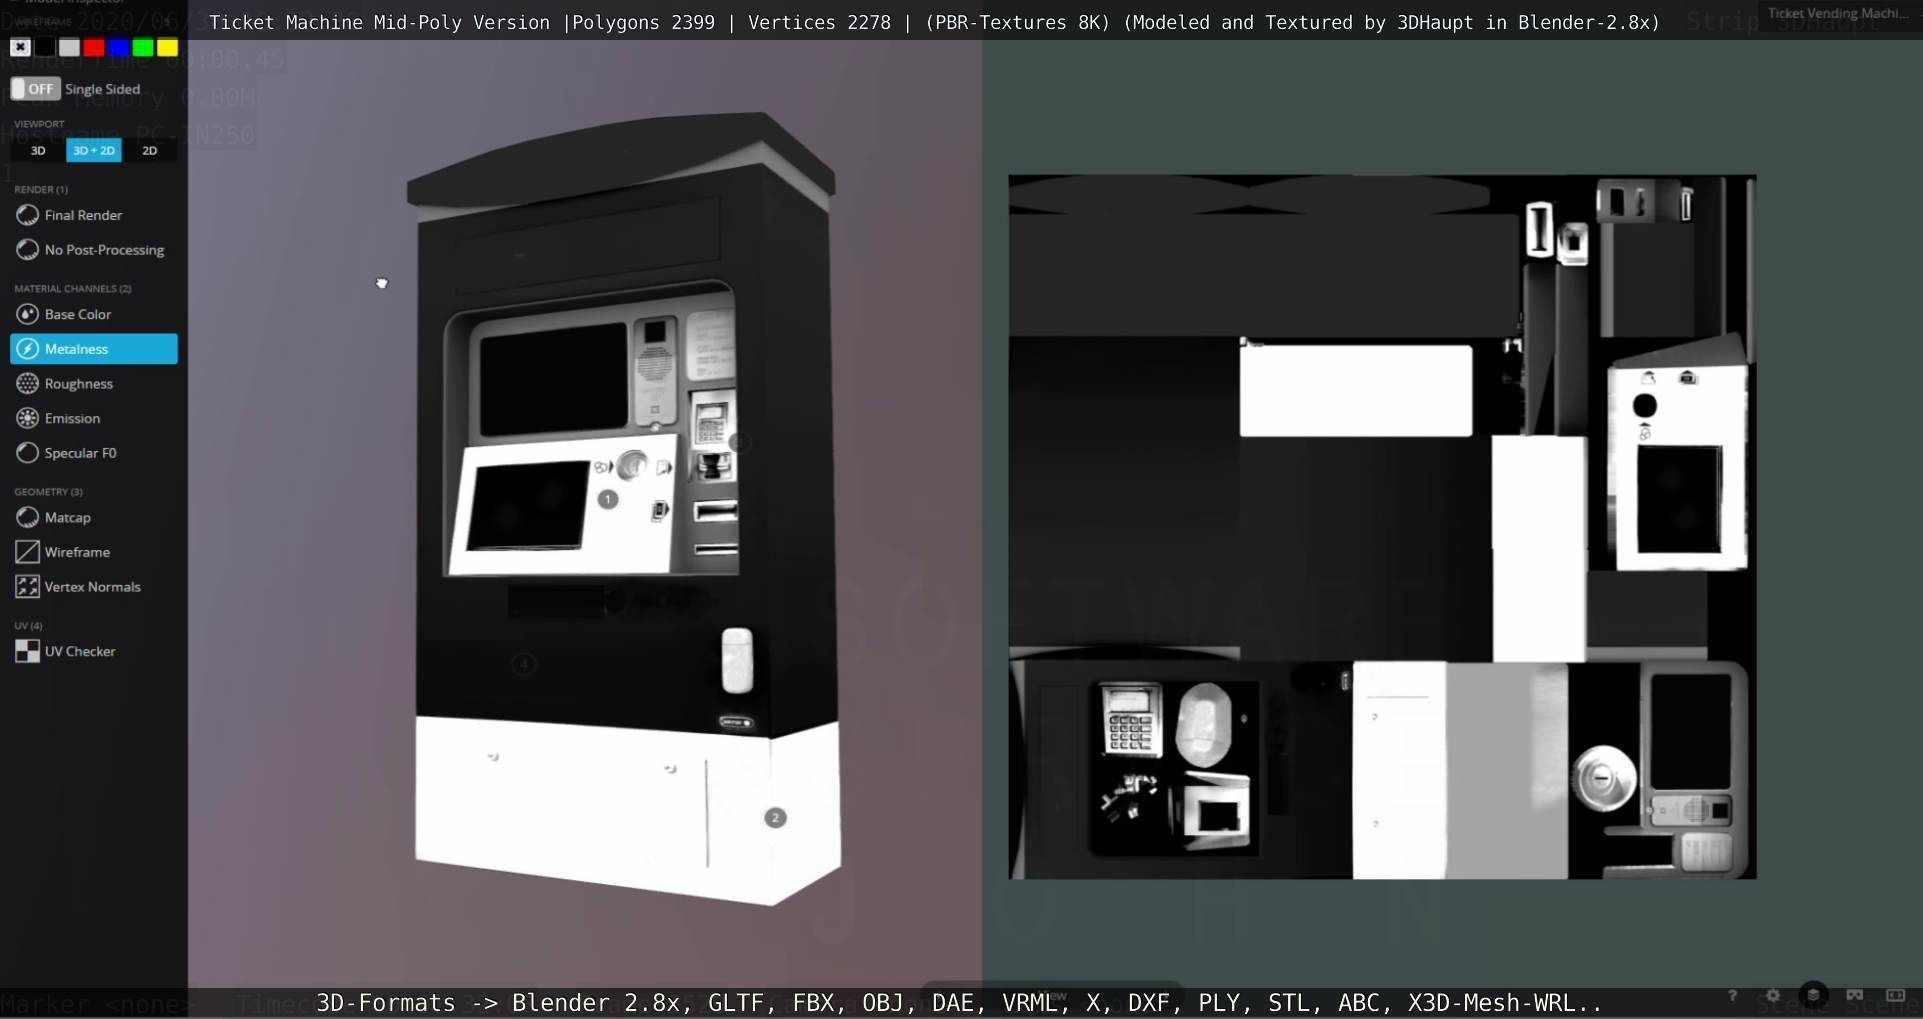Viewport: 1923px width, 1019px height.
Task: Pick the light gray wireframe swatch
Action: pyautogui.click(x=69, y=47)
